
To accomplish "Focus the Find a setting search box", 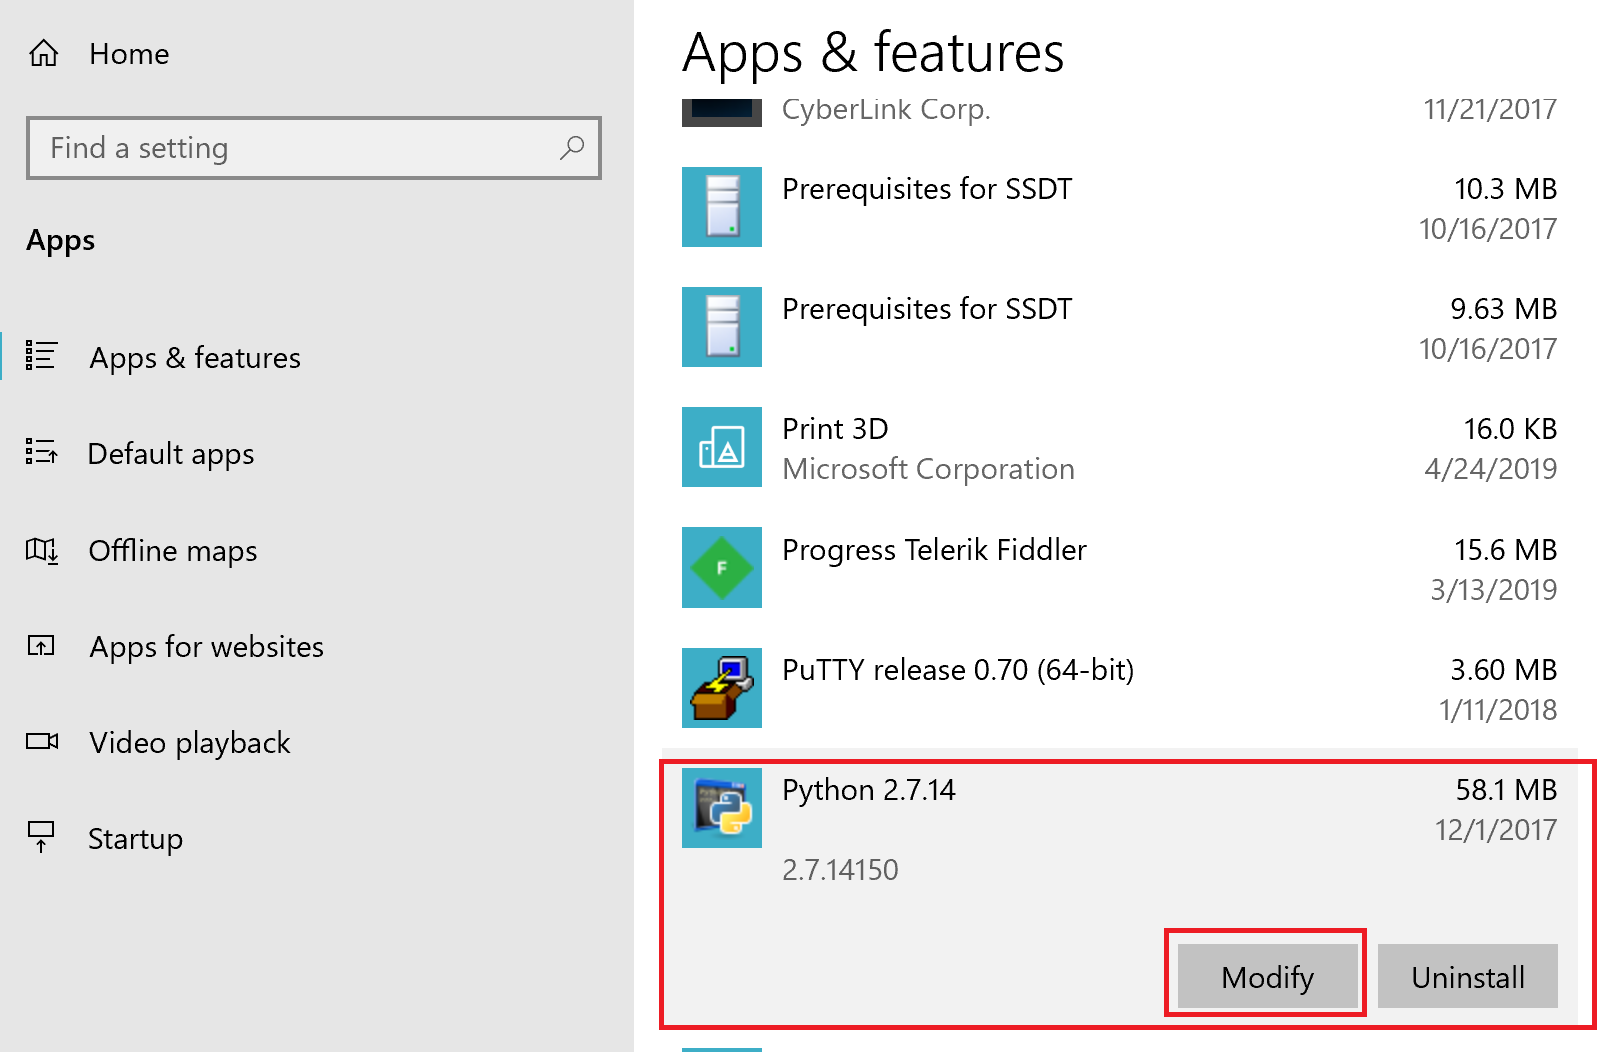I will 314,148.
